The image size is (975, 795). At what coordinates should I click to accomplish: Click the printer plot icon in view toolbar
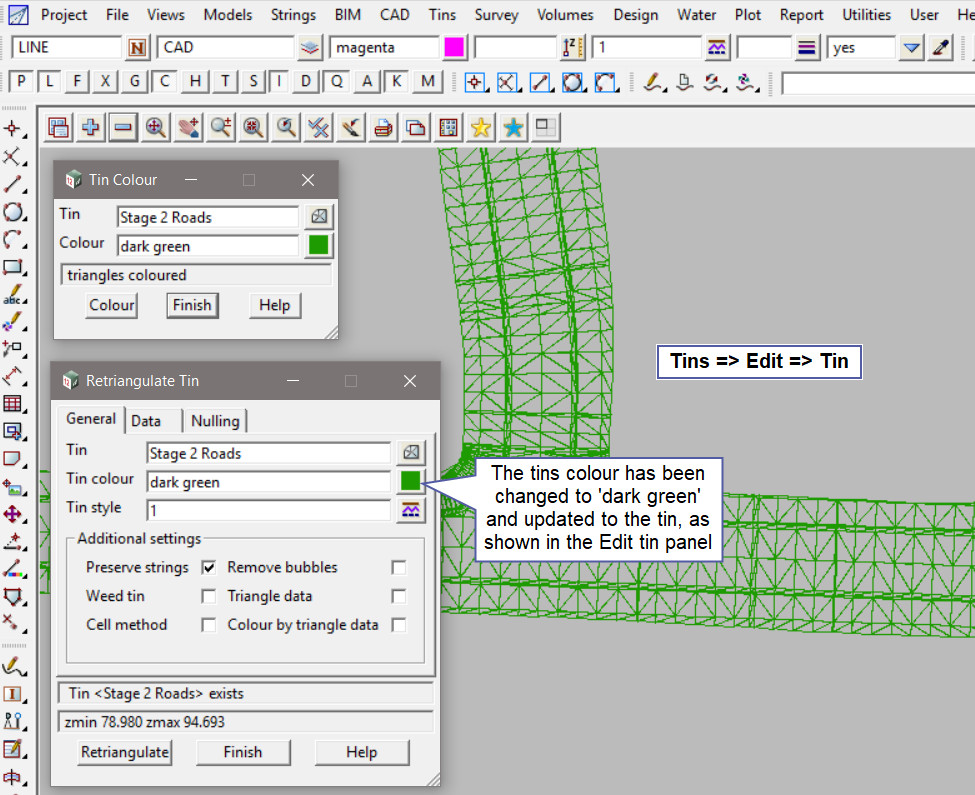[x=382, y=127]
